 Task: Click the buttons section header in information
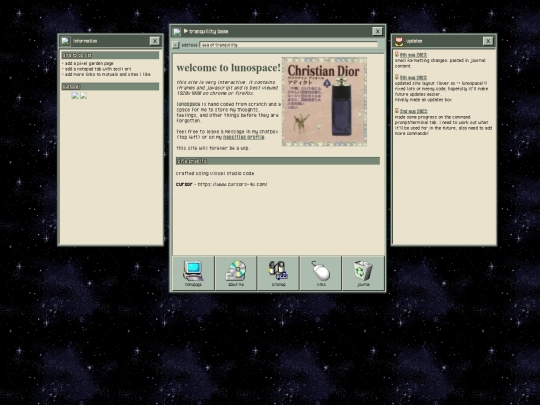[110, 86]
